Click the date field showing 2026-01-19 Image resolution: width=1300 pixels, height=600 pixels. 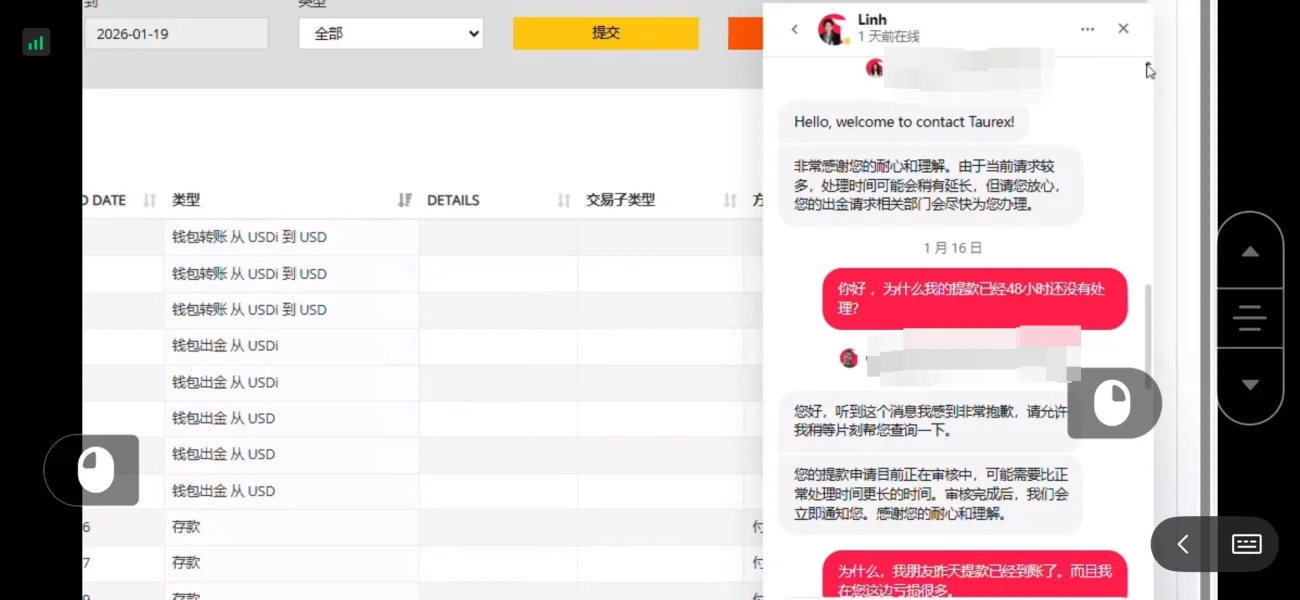point(176,33)
